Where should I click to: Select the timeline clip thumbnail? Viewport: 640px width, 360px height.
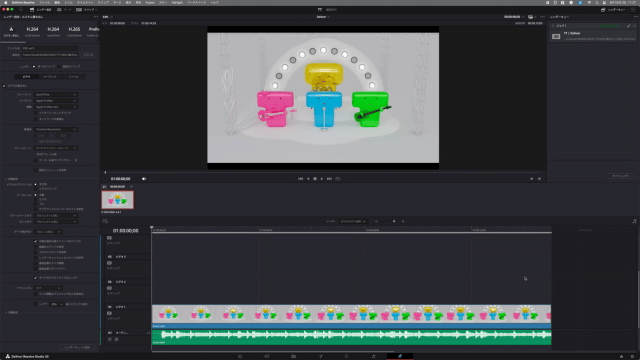118,200
